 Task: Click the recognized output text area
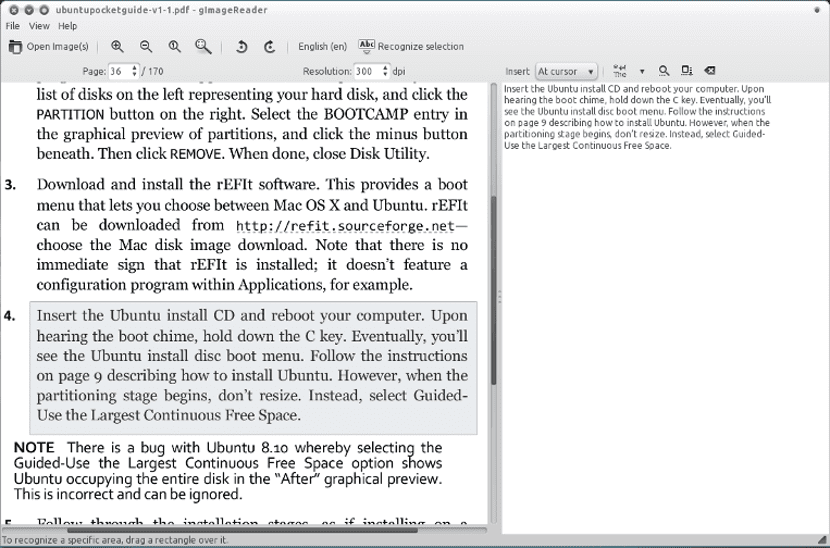click(665, 308)
